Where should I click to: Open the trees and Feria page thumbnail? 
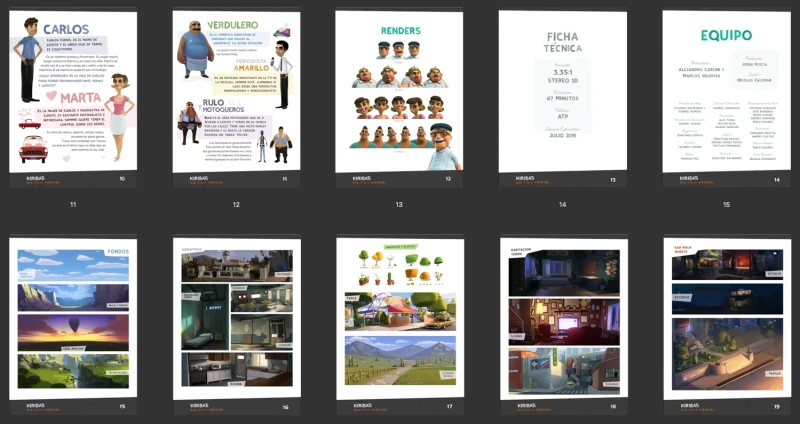click(x=400, y=326)
